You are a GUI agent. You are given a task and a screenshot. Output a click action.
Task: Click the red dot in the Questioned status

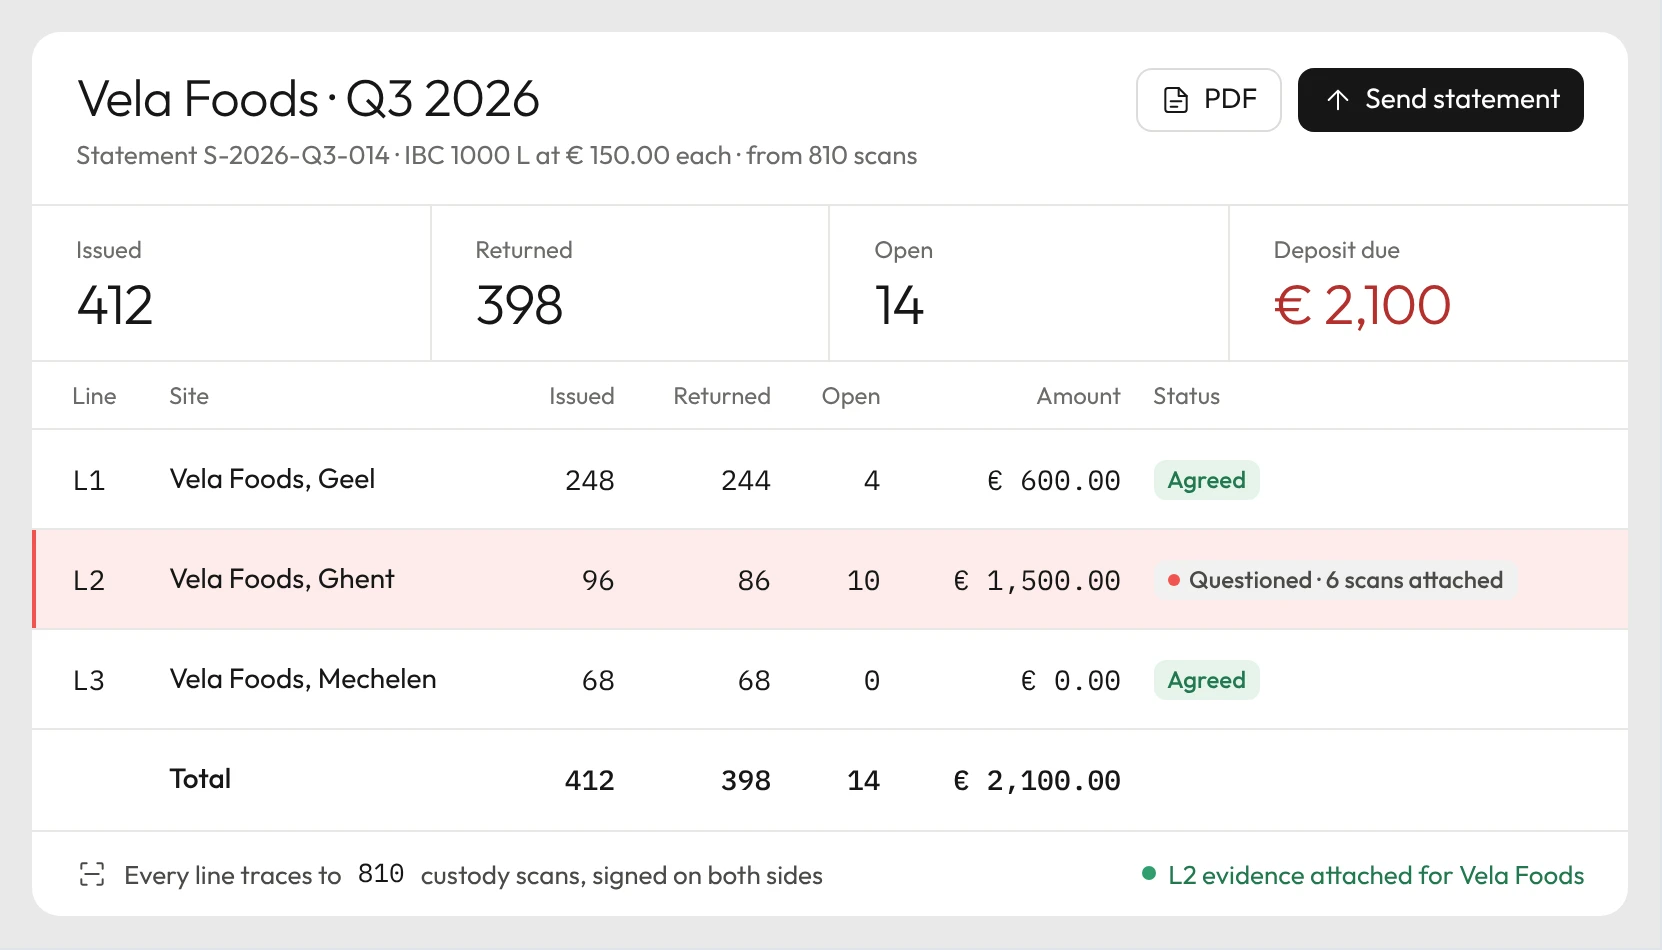click(x=1174, y=580)
